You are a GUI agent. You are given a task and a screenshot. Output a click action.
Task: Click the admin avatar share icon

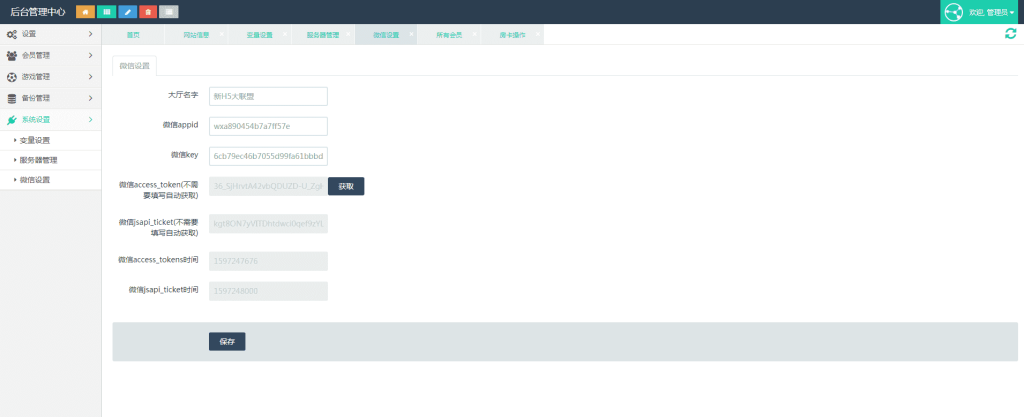[x=952, y=12]
